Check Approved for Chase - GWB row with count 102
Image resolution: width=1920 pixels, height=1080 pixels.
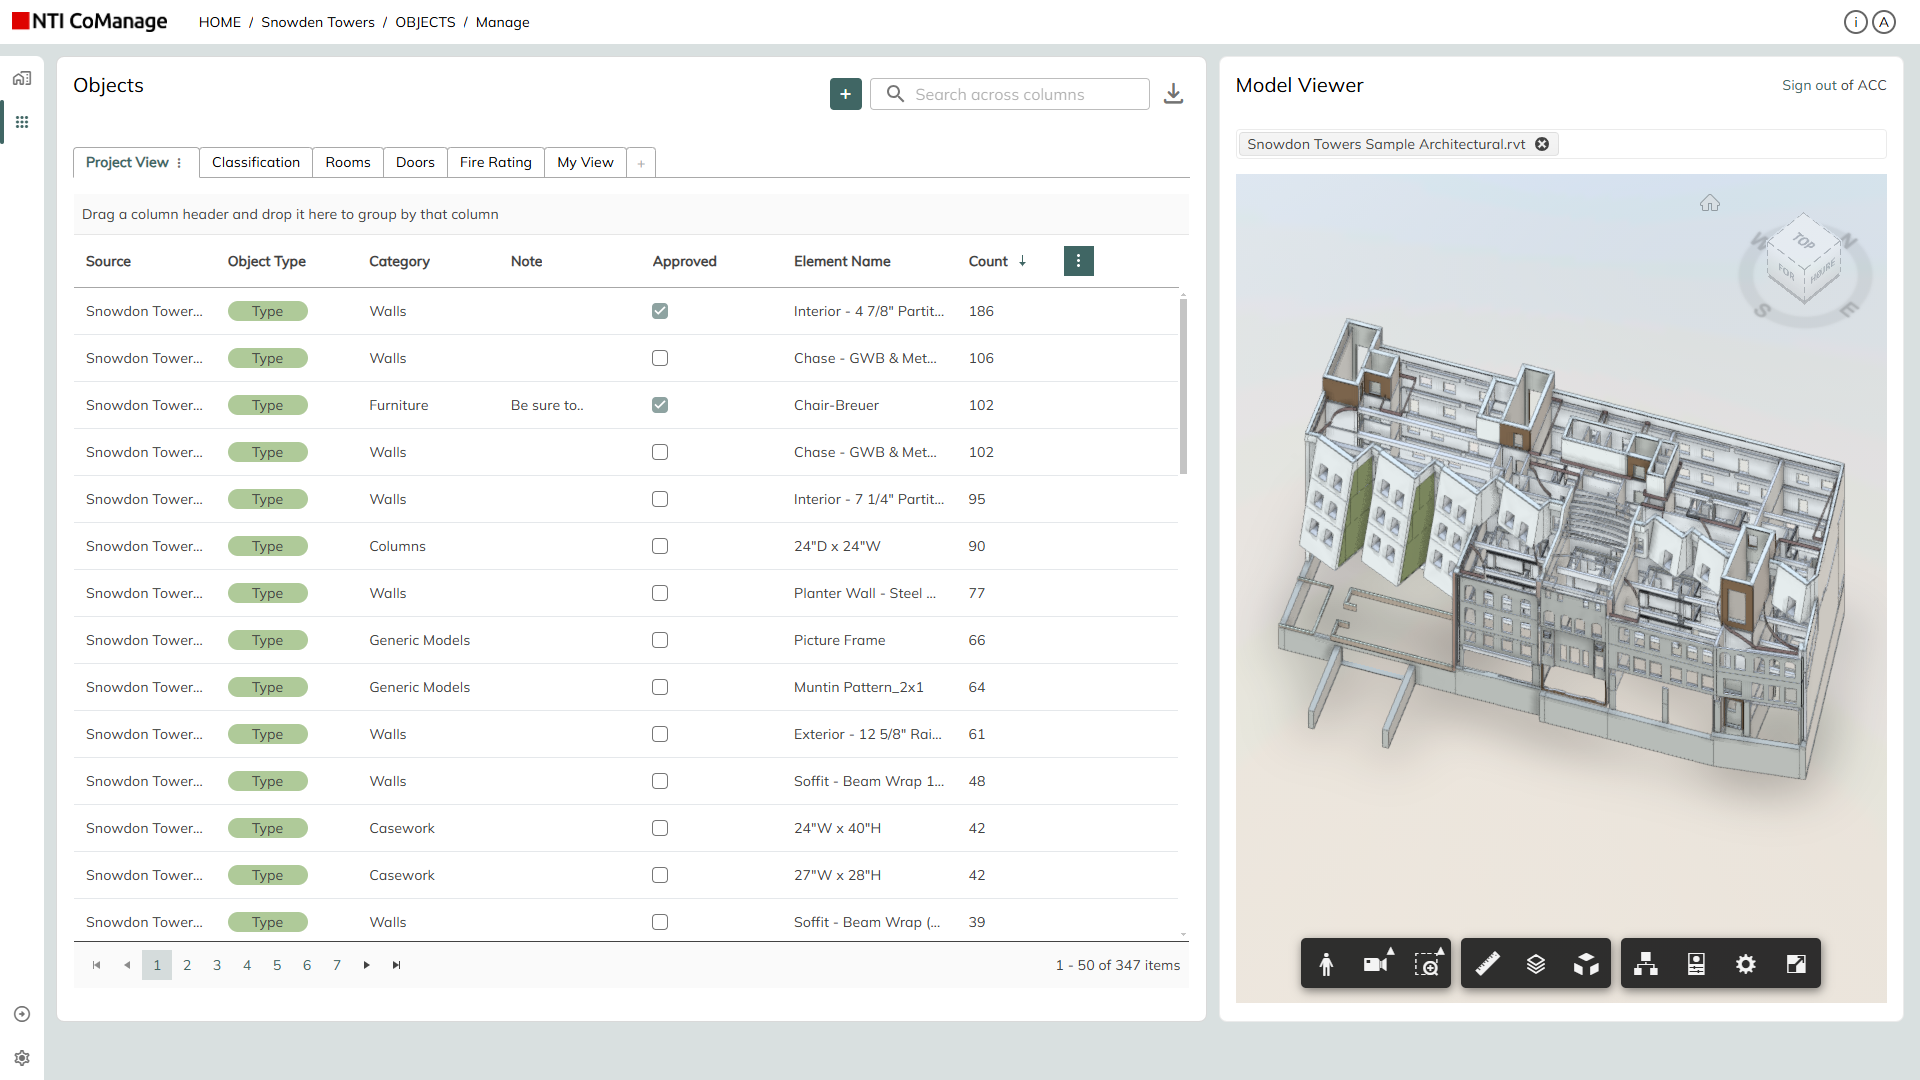pyautogui.click(x=660, y=452)
